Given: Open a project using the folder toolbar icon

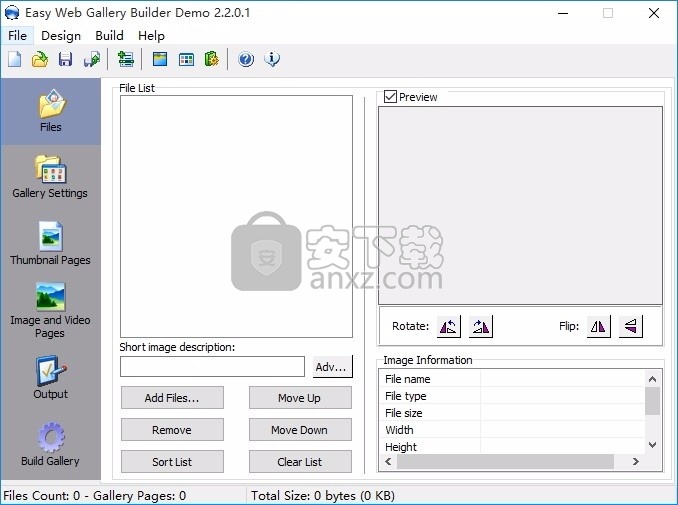Looking at the screenshot, I should 40,59.
